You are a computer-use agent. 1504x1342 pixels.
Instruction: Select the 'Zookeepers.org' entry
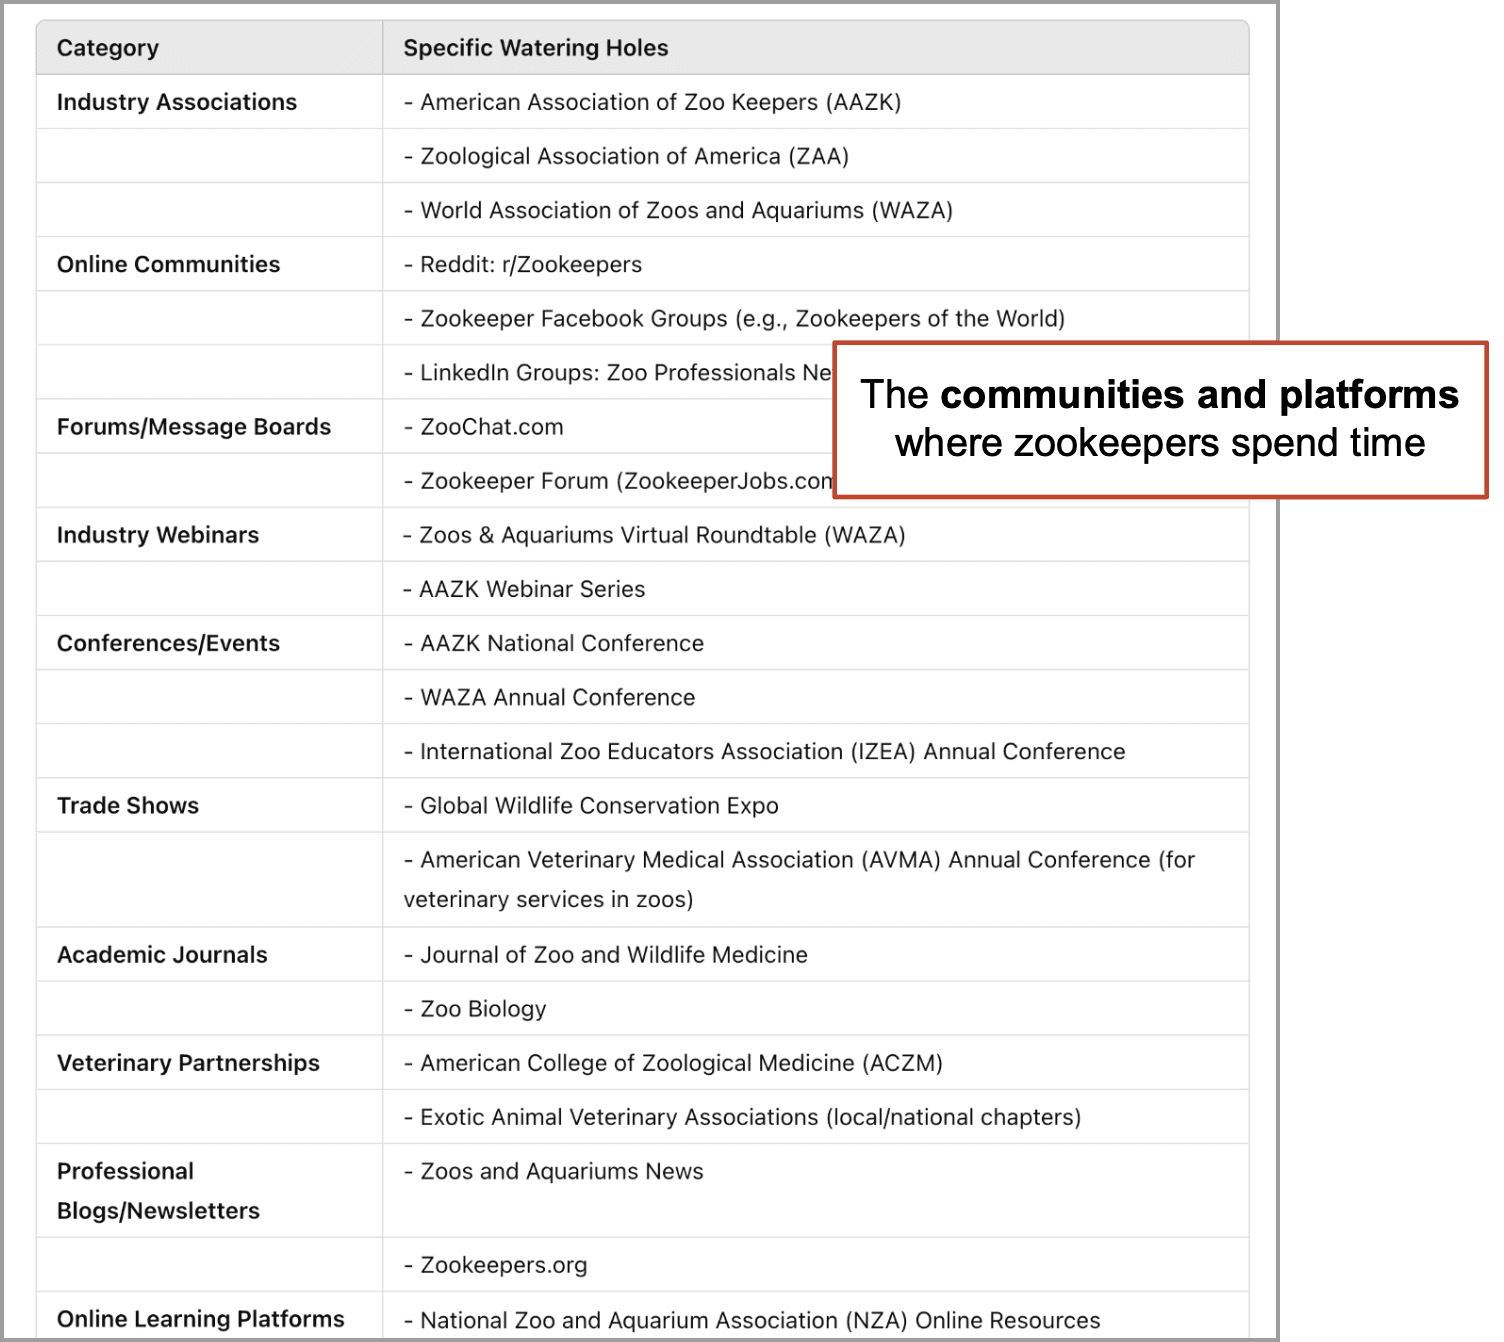pos(495,1264)
